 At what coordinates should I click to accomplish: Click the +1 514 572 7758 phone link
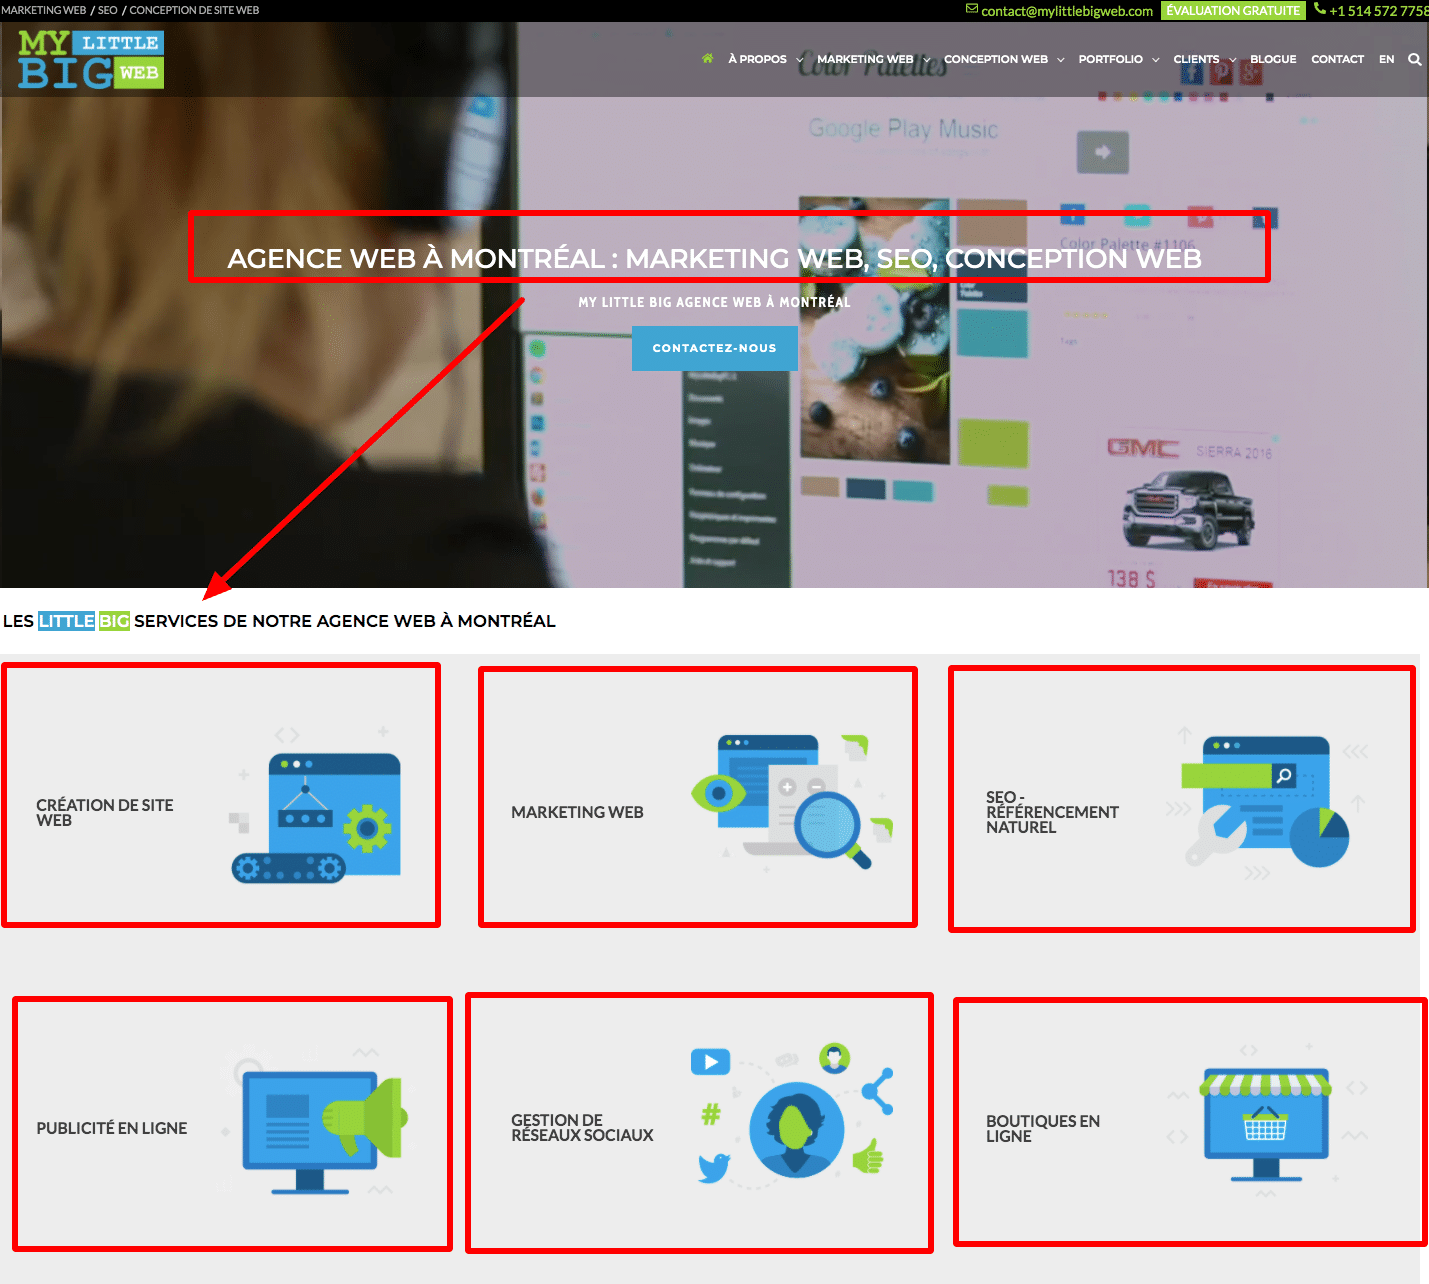[1378, 11]
